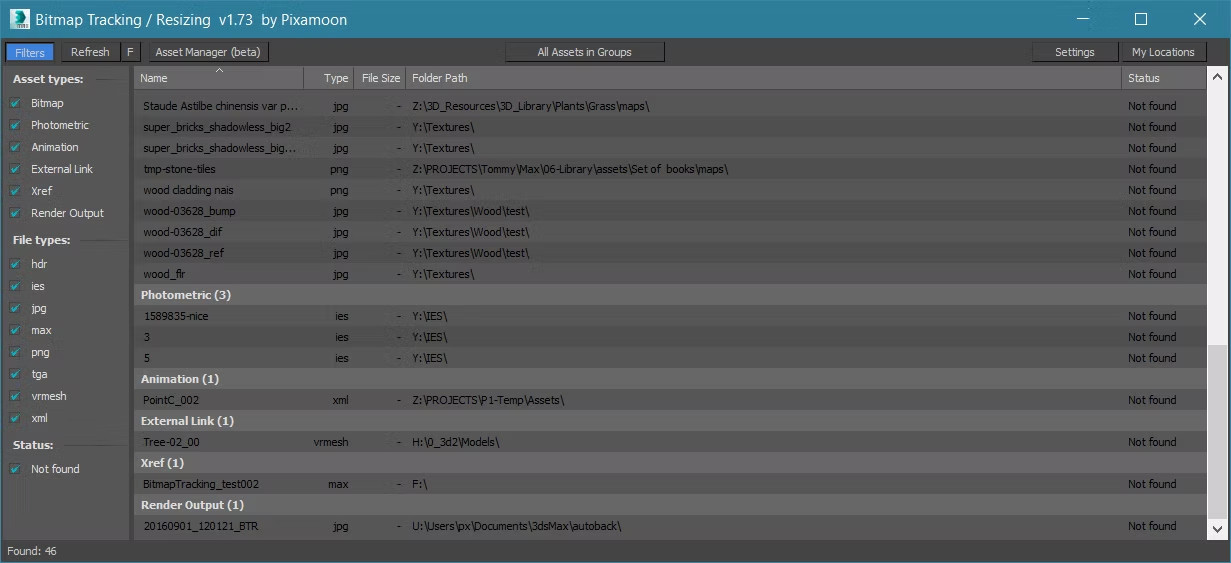The height and width of the screenshot is (563, 1231).
Task: Click the Y:\Textures\Wood\test\ path of wood-03628_bump
Action: point(471,211)
